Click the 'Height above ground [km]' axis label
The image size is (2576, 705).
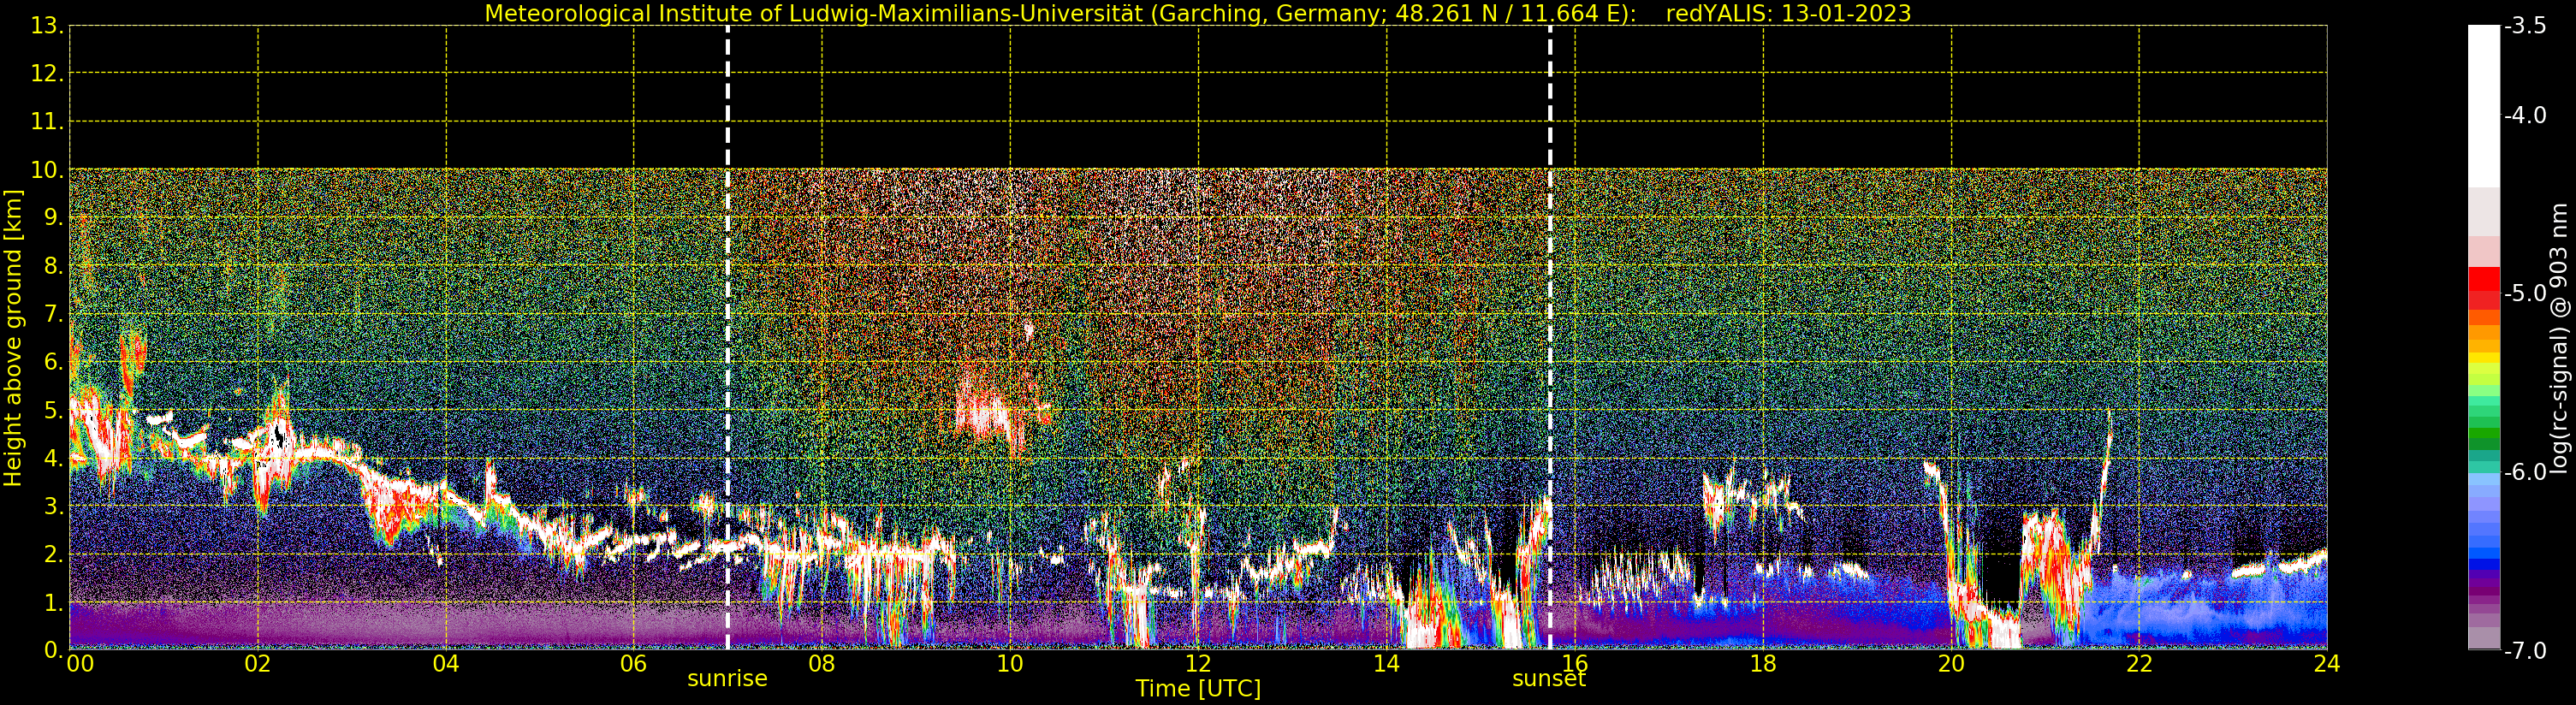(13, 338)
